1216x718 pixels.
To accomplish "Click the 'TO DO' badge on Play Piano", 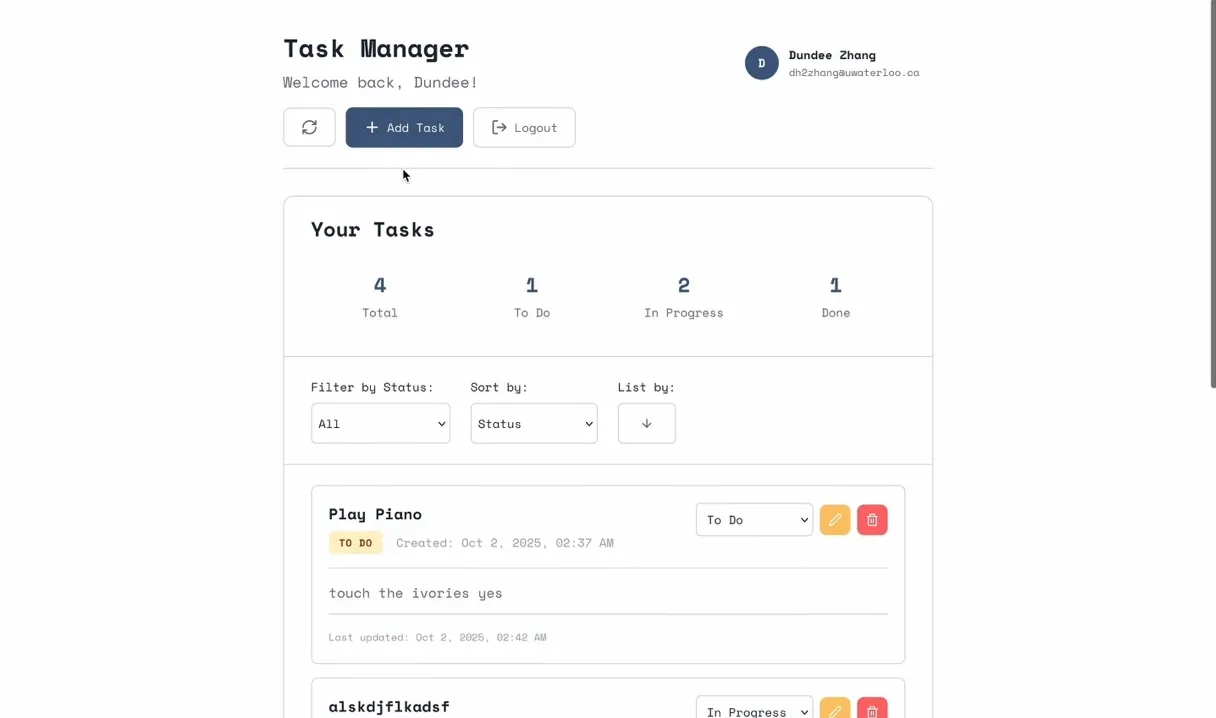I will click(356, 542).
